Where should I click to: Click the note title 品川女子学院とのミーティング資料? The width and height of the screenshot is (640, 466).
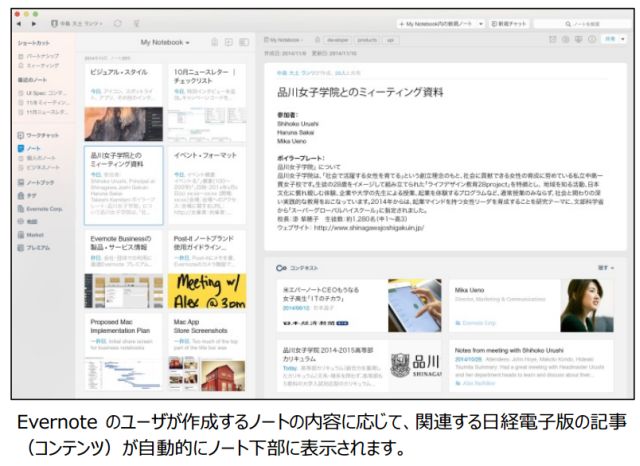click(x=360, y=92)
